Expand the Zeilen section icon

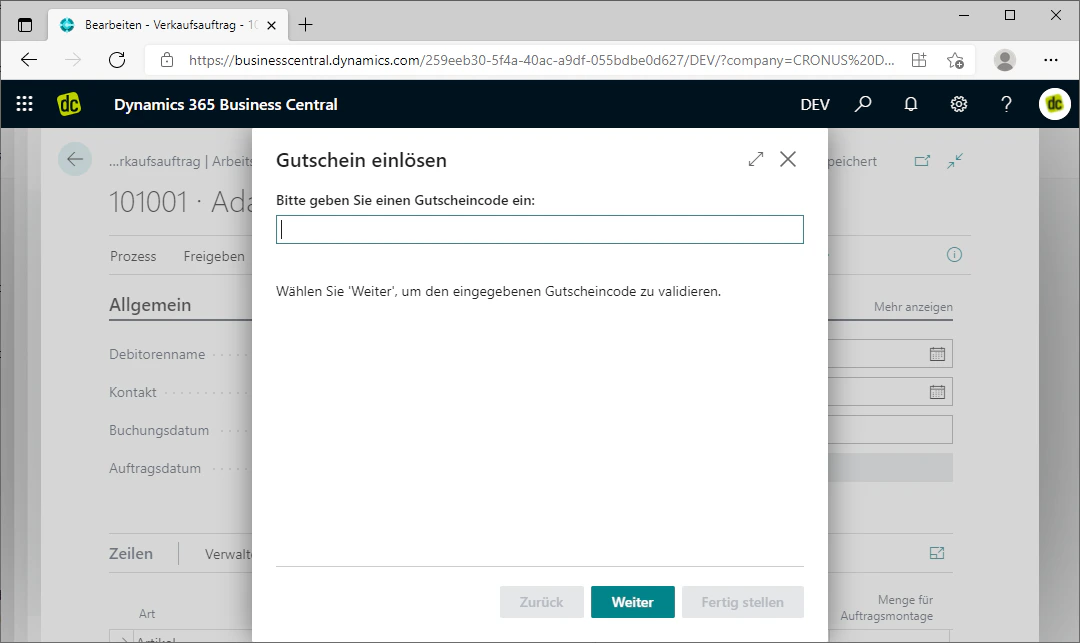click(x=937, y=553)
